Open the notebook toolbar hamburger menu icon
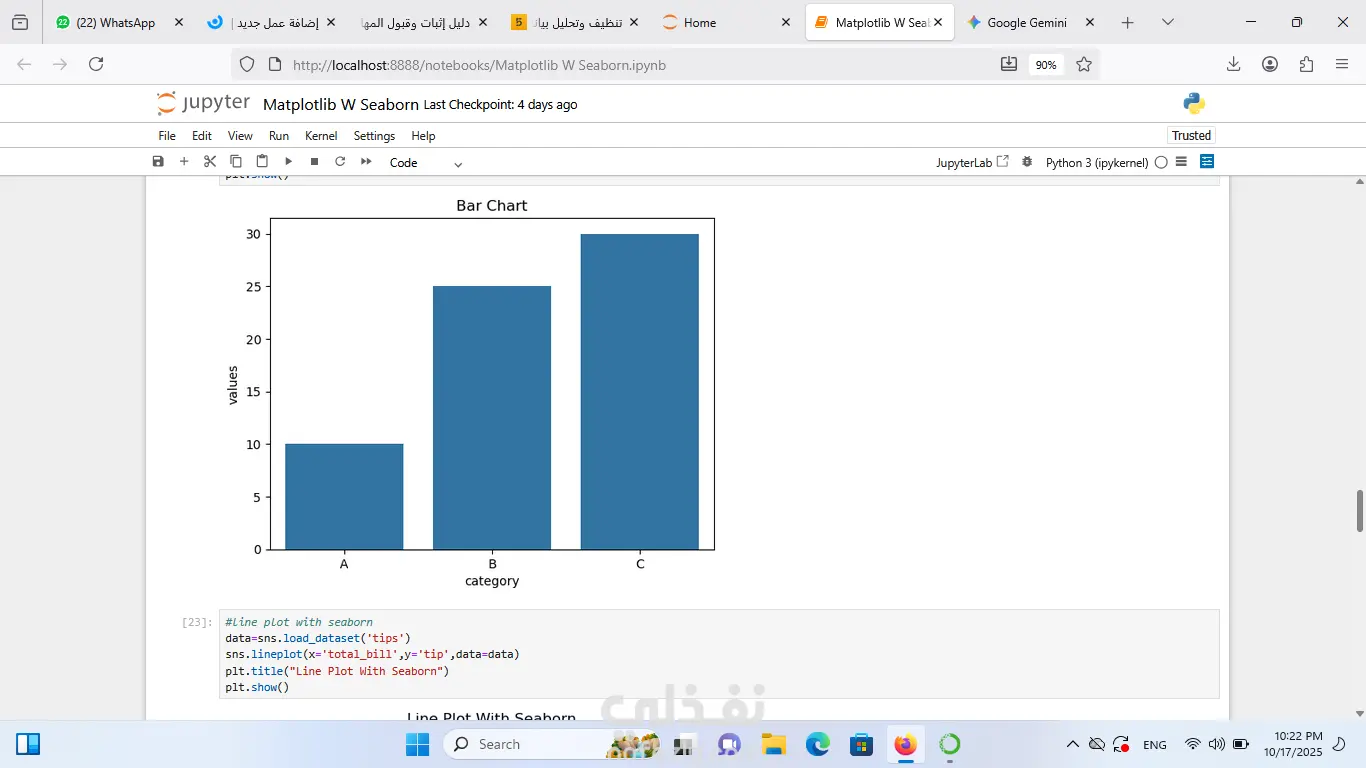 coord(1181,162)
